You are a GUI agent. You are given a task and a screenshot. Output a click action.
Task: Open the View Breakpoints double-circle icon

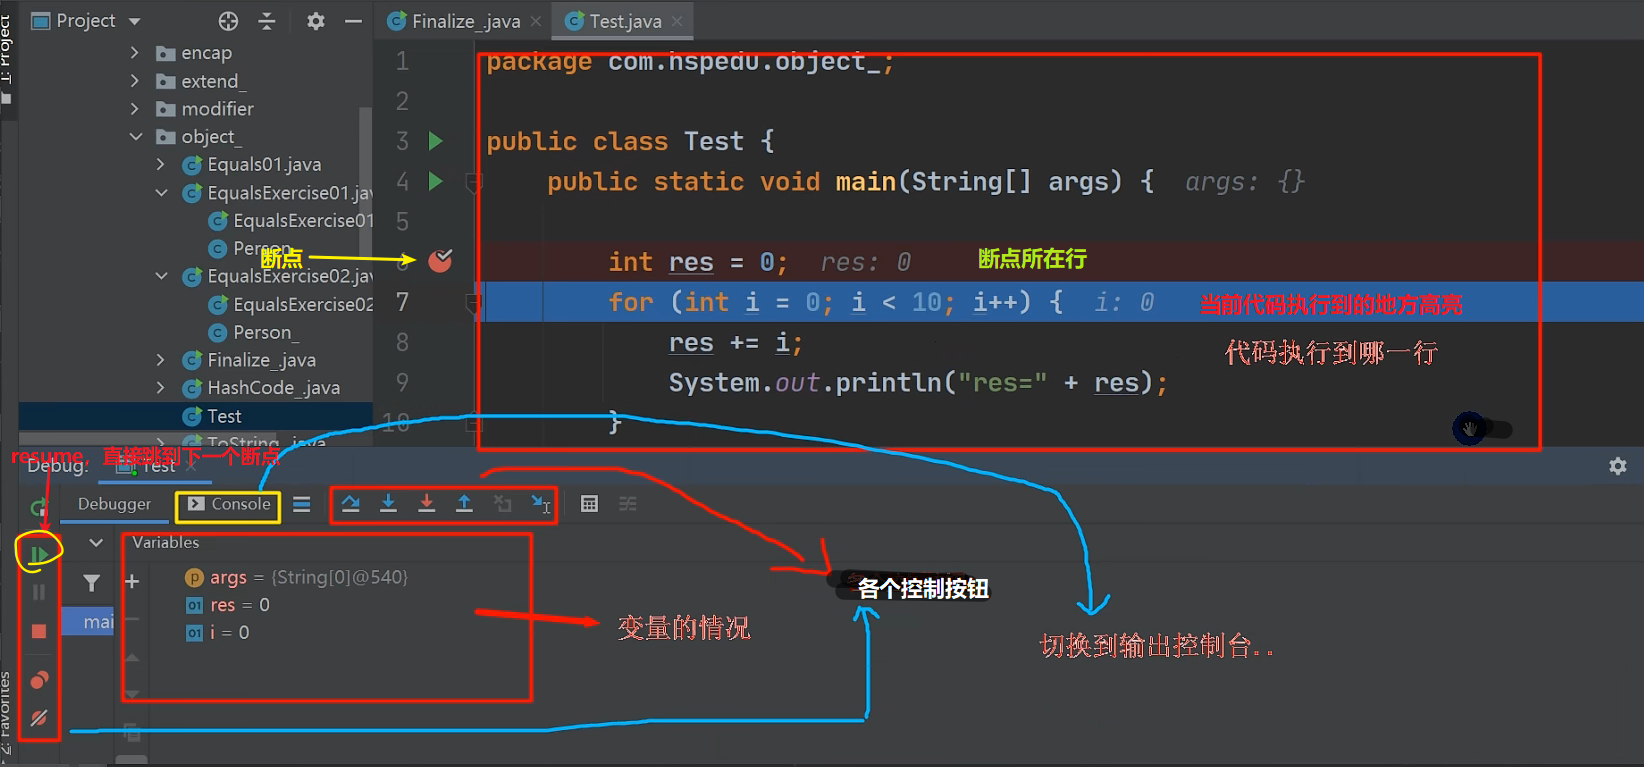39,680
